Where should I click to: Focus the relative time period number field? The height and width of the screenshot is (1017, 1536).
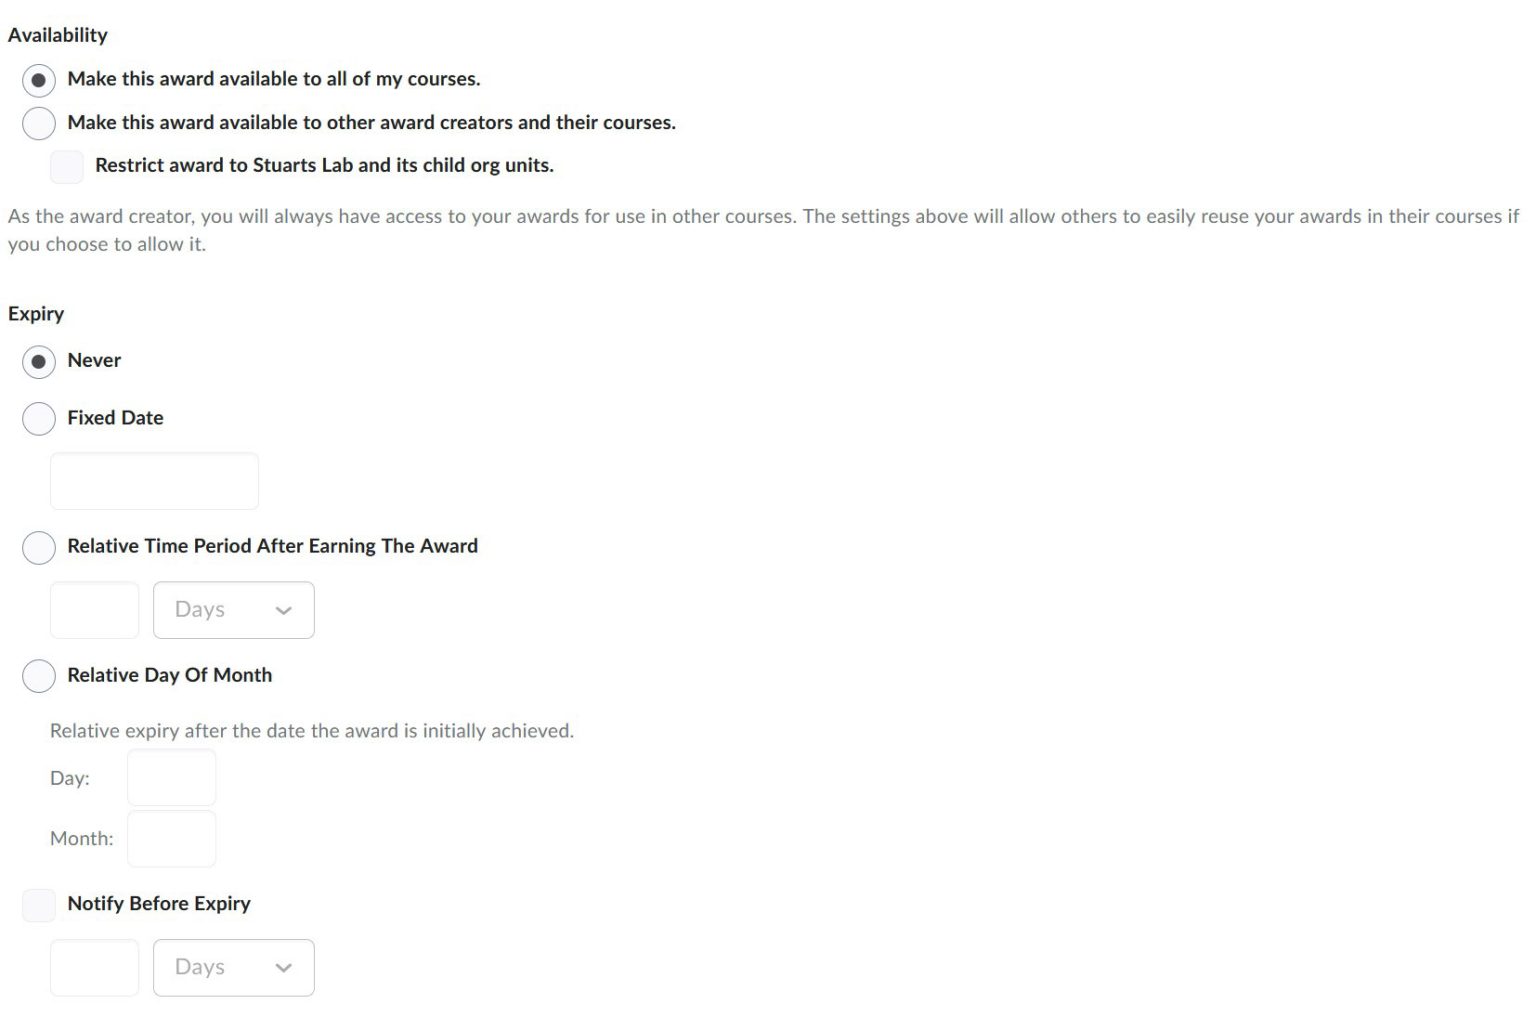point(95,610)
